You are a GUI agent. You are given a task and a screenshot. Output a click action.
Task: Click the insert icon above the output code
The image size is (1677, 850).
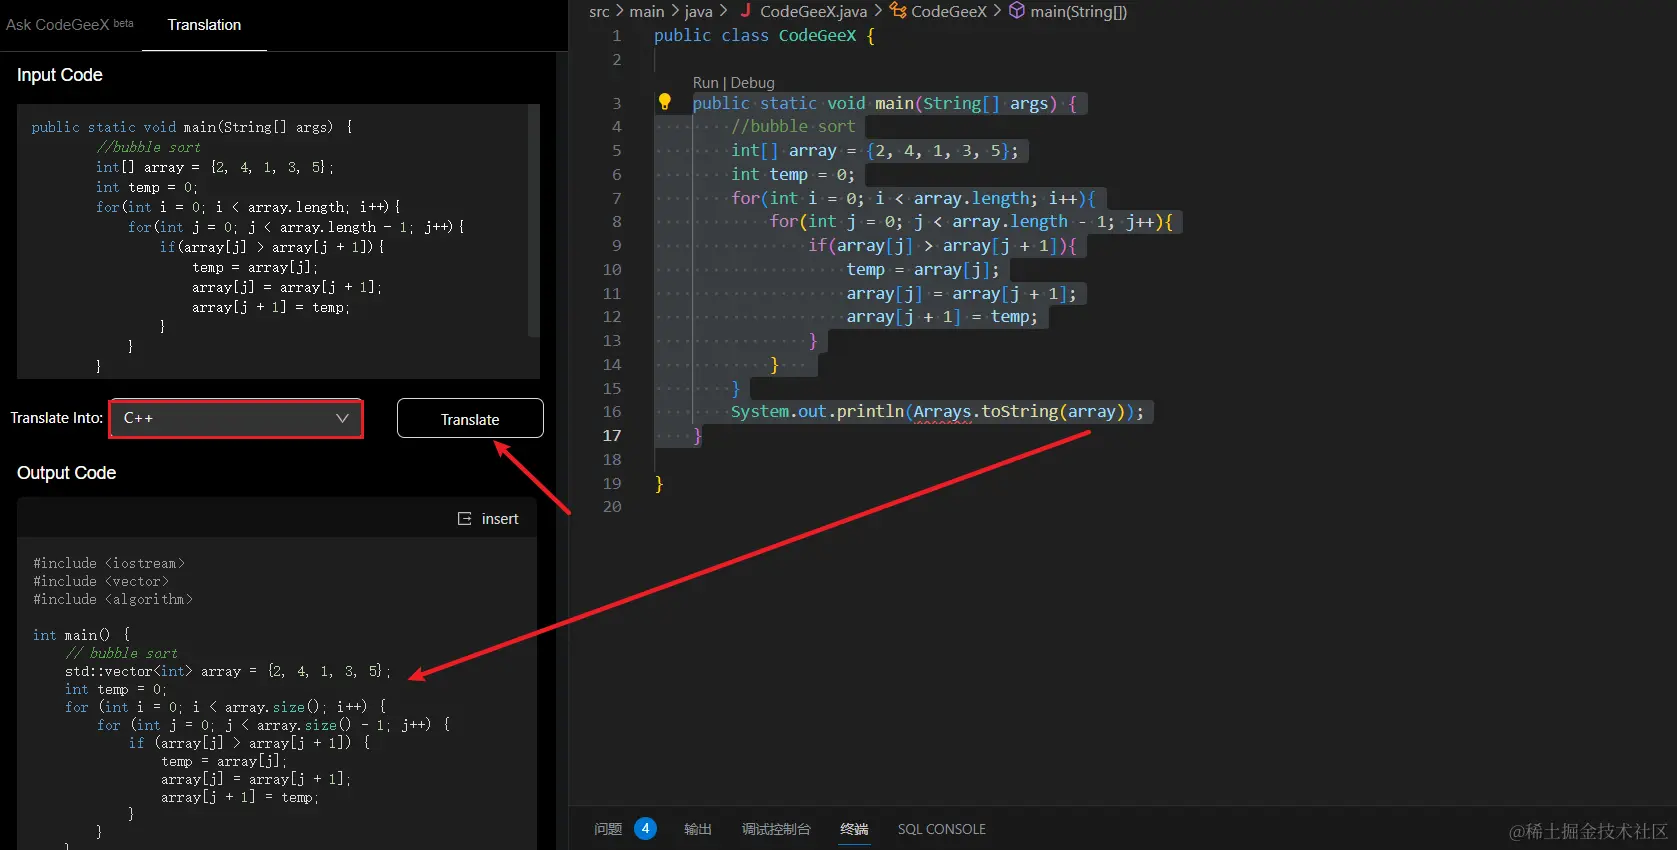(x=464, y=519)
